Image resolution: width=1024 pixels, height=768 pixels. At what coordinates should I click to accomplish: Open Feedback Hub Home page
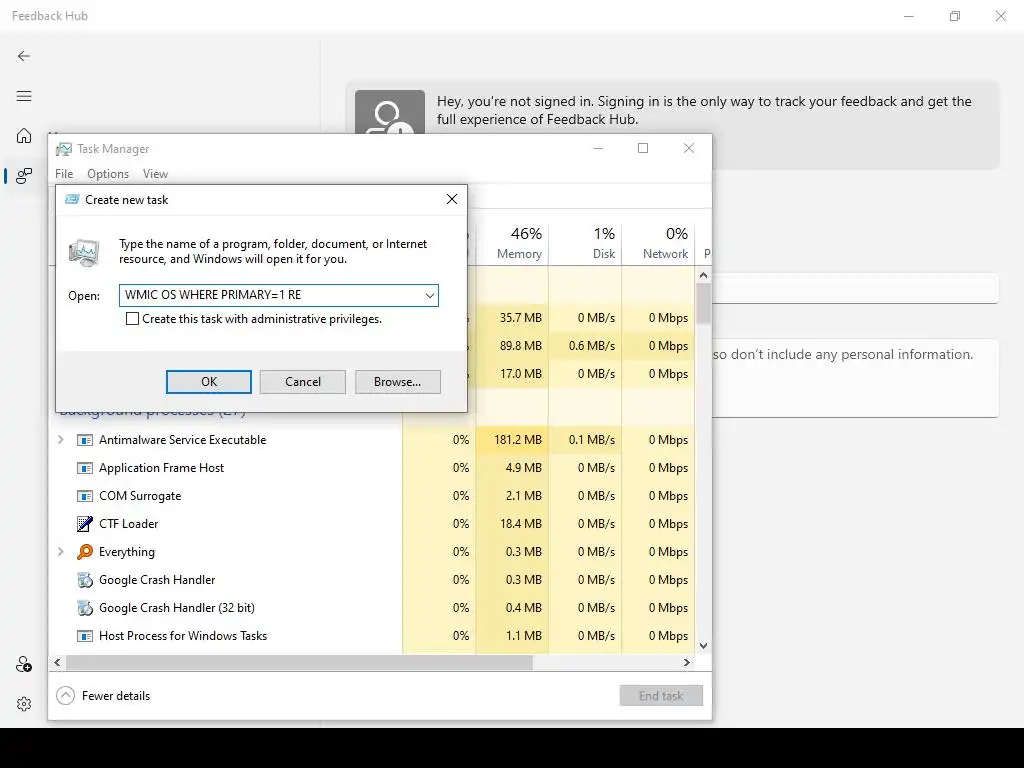pos(24,136)
